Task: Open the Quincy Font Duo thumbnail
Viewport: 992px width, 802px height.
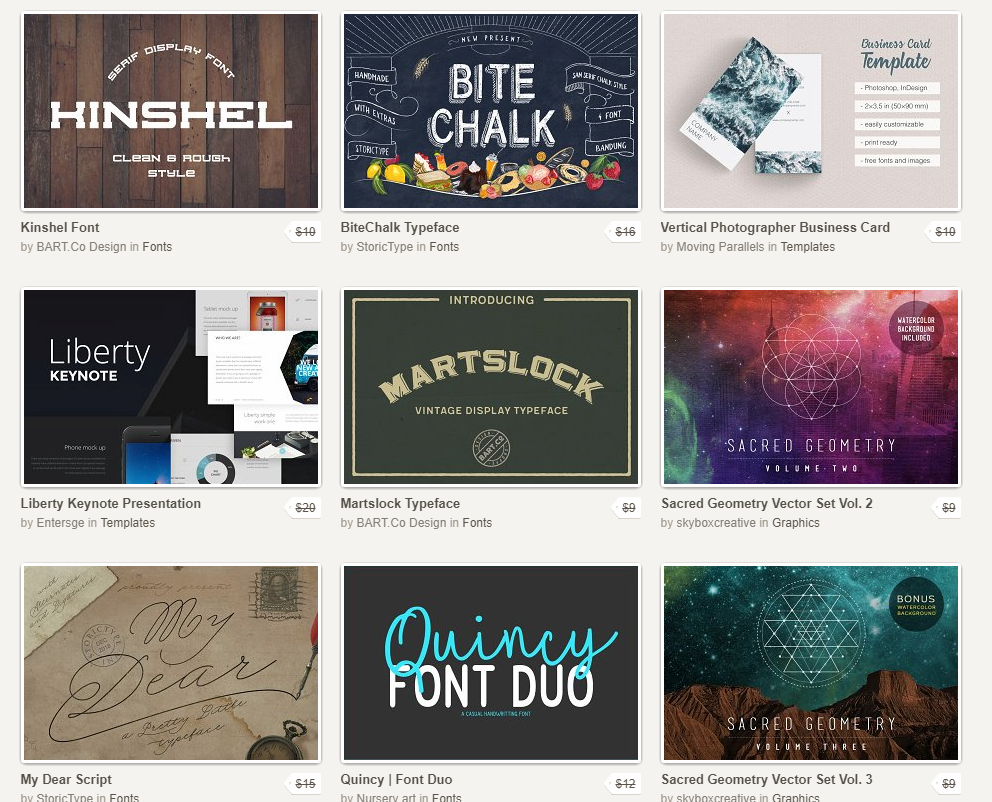Action: click(491, 663)
